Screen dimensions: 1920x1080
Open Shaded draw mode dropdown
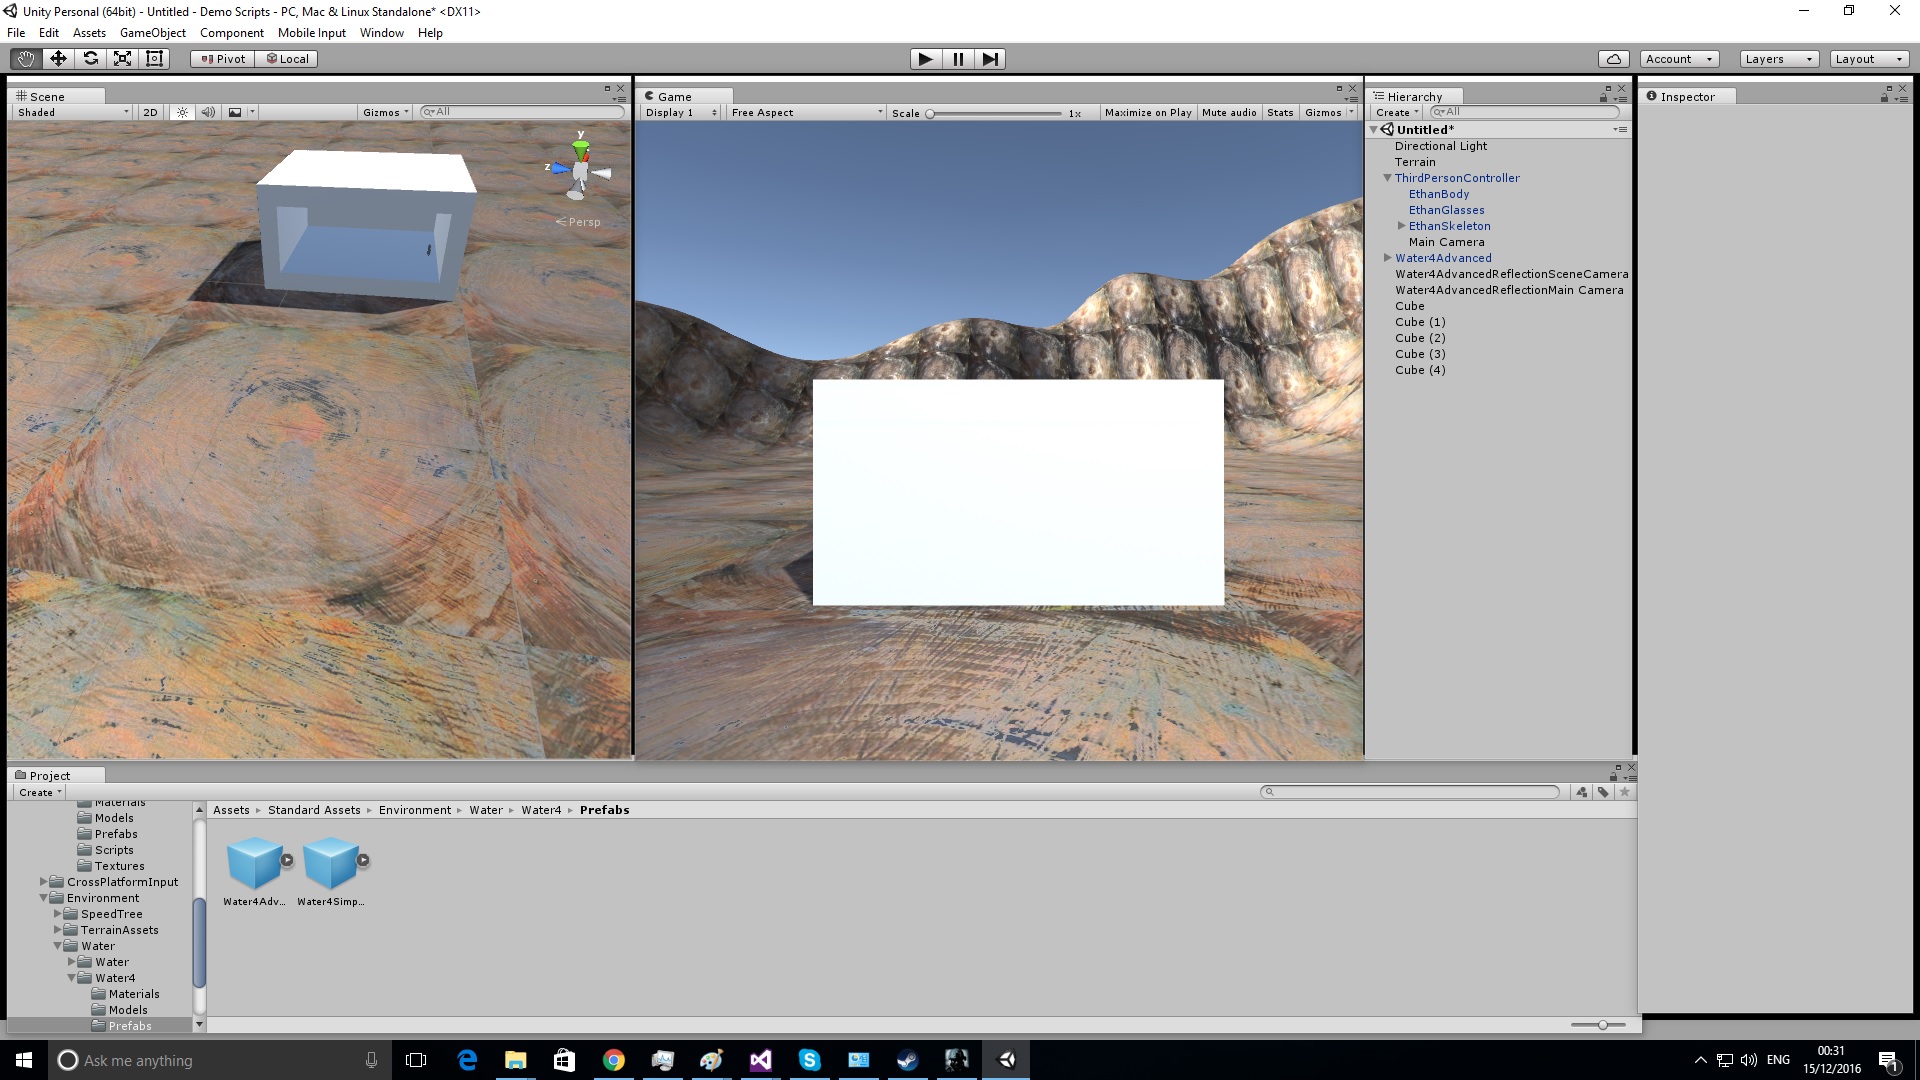(x=73, y=112)
